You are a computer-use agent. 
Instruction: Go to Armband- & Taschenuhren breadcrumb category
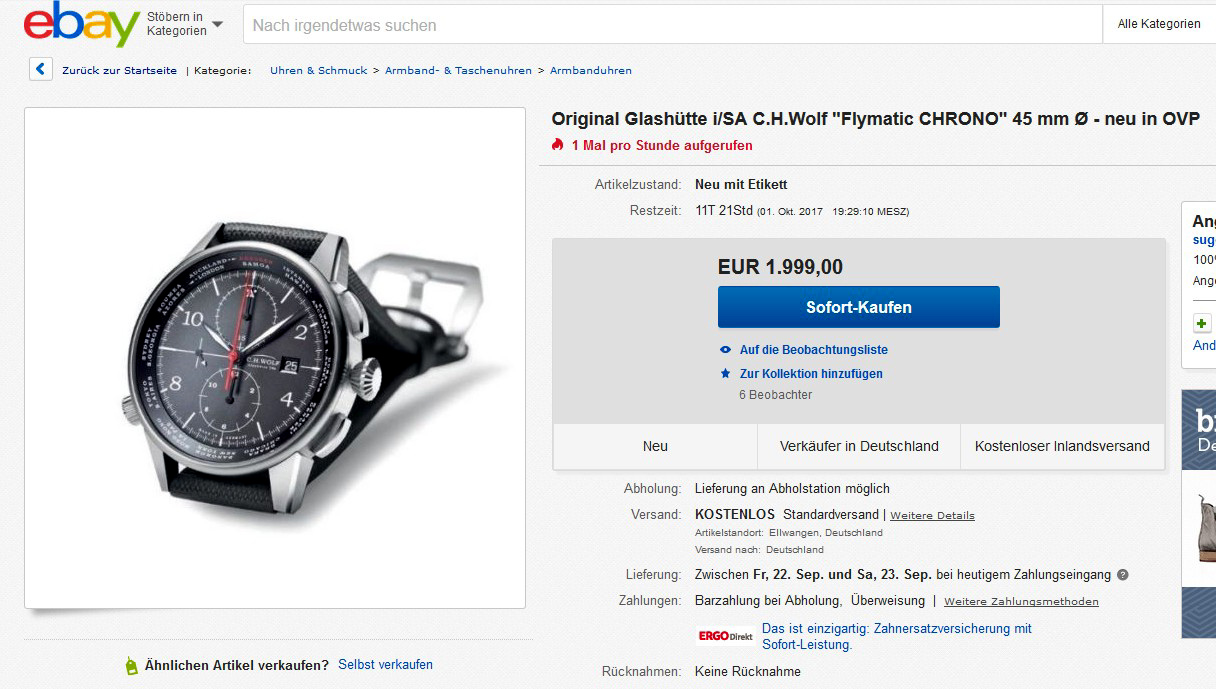pos(458,71)
